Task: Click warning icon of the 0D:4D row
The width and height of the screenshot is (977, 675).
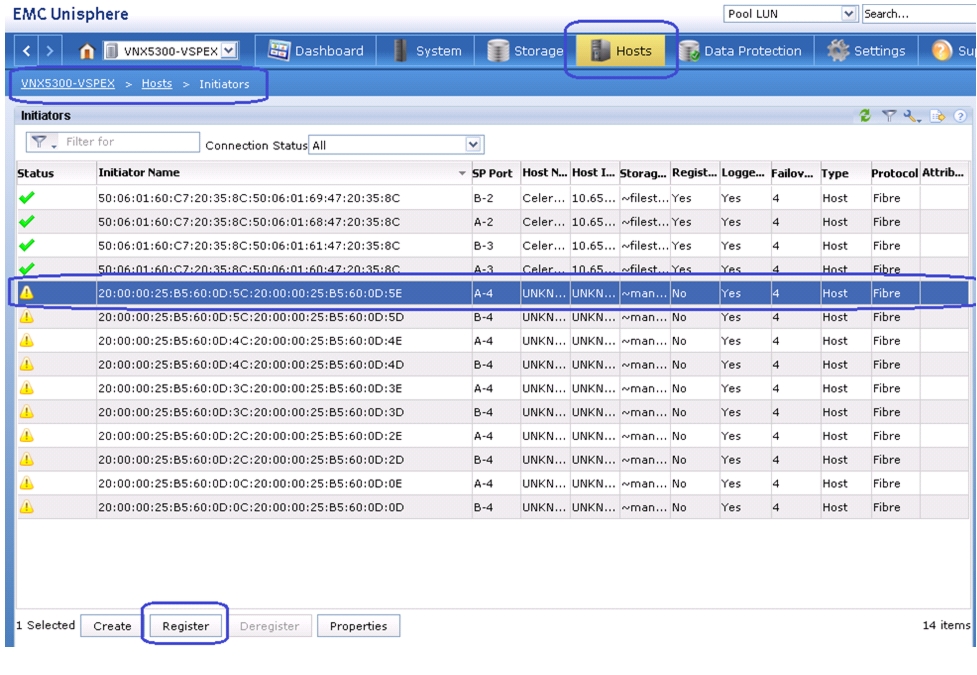Action: click(x=27, y=364)
